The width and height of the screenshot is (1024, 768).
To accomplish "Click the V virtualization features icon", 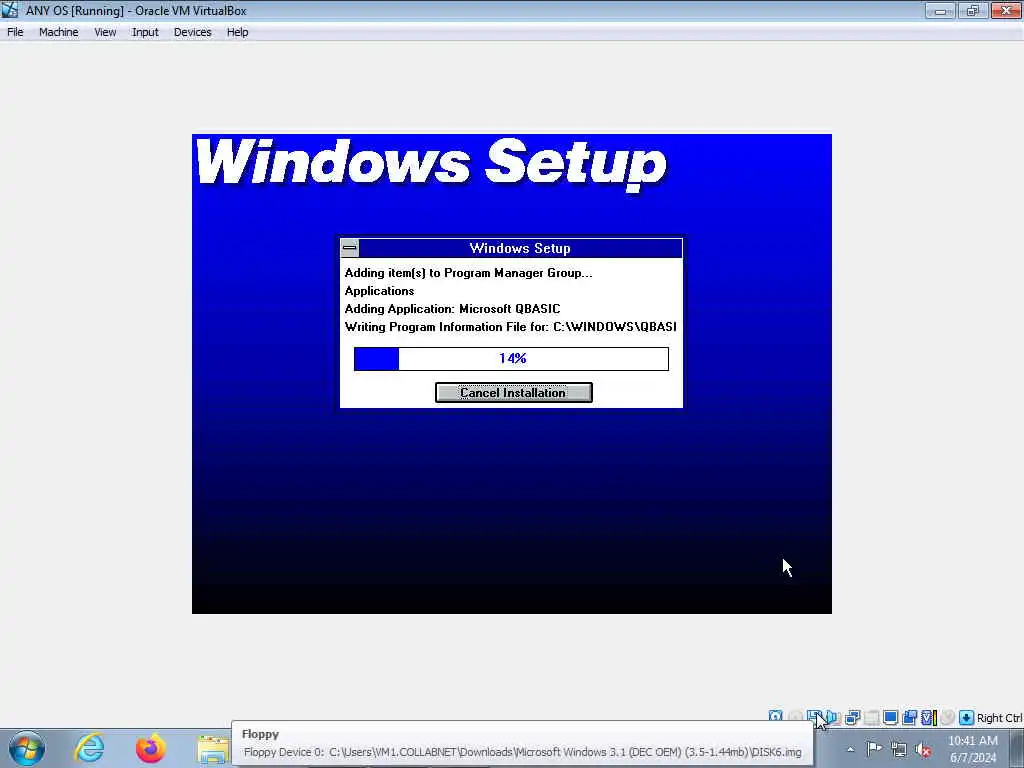I will click(928, 717).
